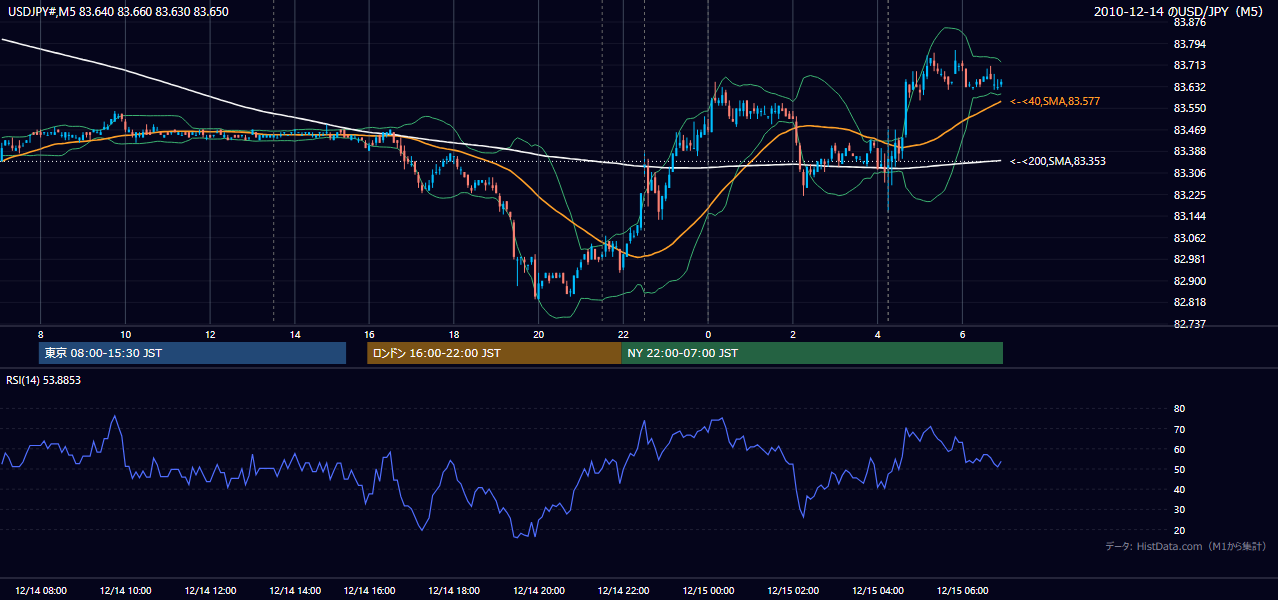Screen dimensions: 1278x600
Task: Click price axis value 83.144
Action: (x=1188, y=216)
